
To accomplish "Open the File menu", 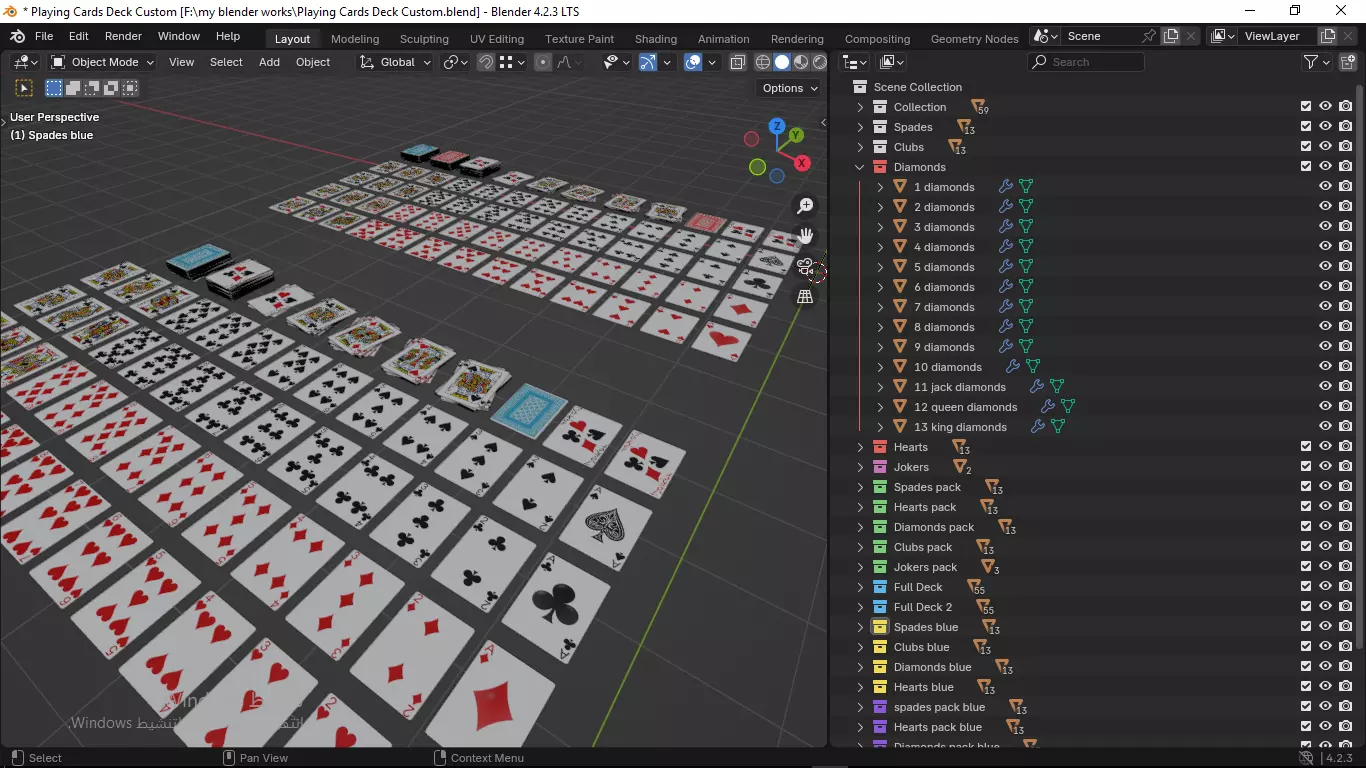I will [x=44, y=36].
